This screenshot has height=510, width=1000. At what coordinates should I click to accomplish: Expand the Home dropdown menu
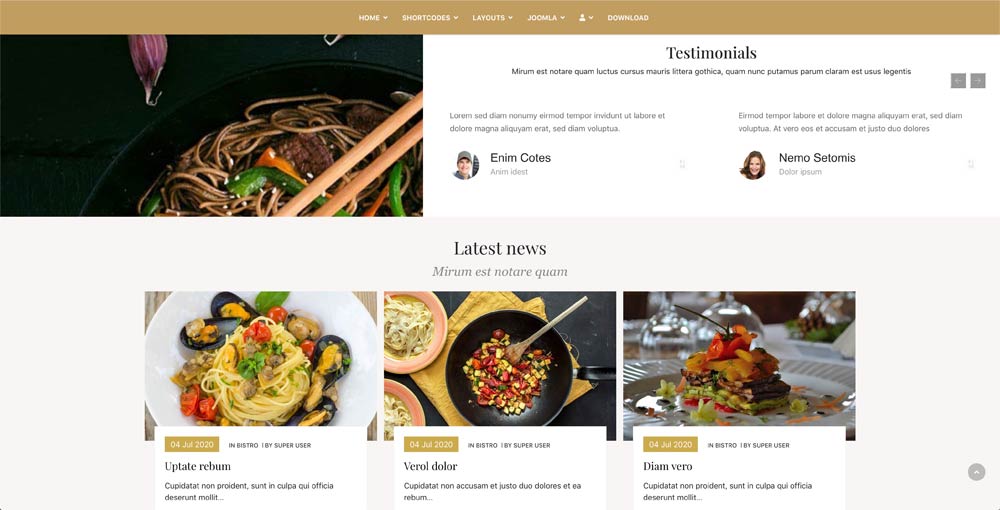point(373,18)
